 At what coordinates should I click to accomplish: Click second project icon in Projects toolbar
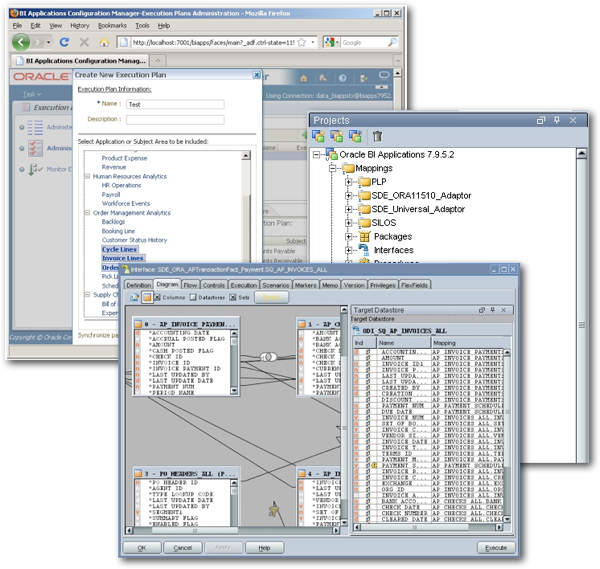coord(337,136)
